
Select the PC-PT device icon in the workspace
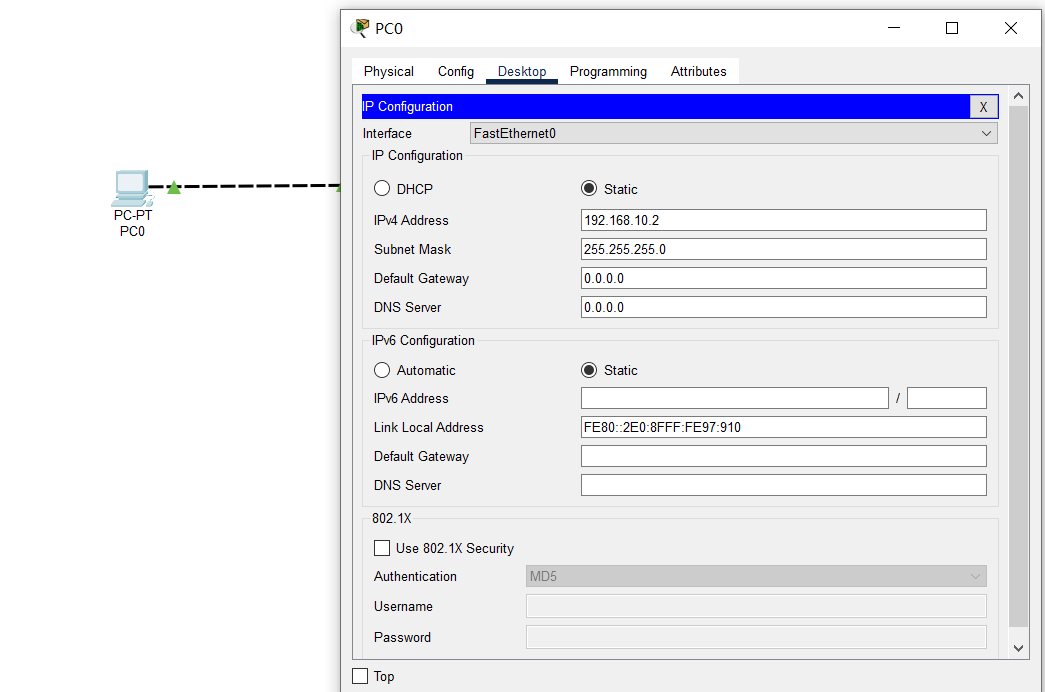132,188
